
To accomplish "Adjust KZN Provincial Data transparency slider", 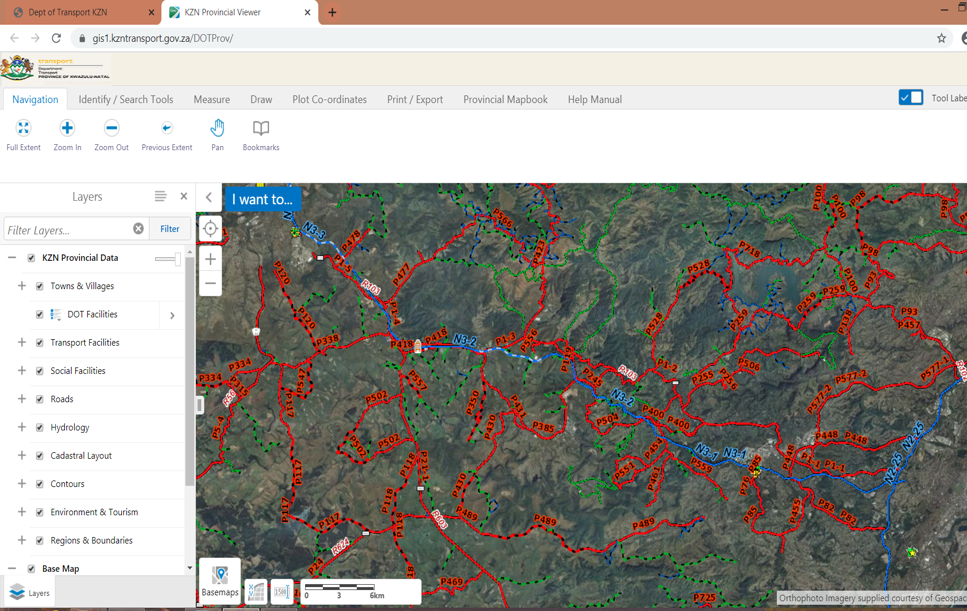I will click(168, 259).
